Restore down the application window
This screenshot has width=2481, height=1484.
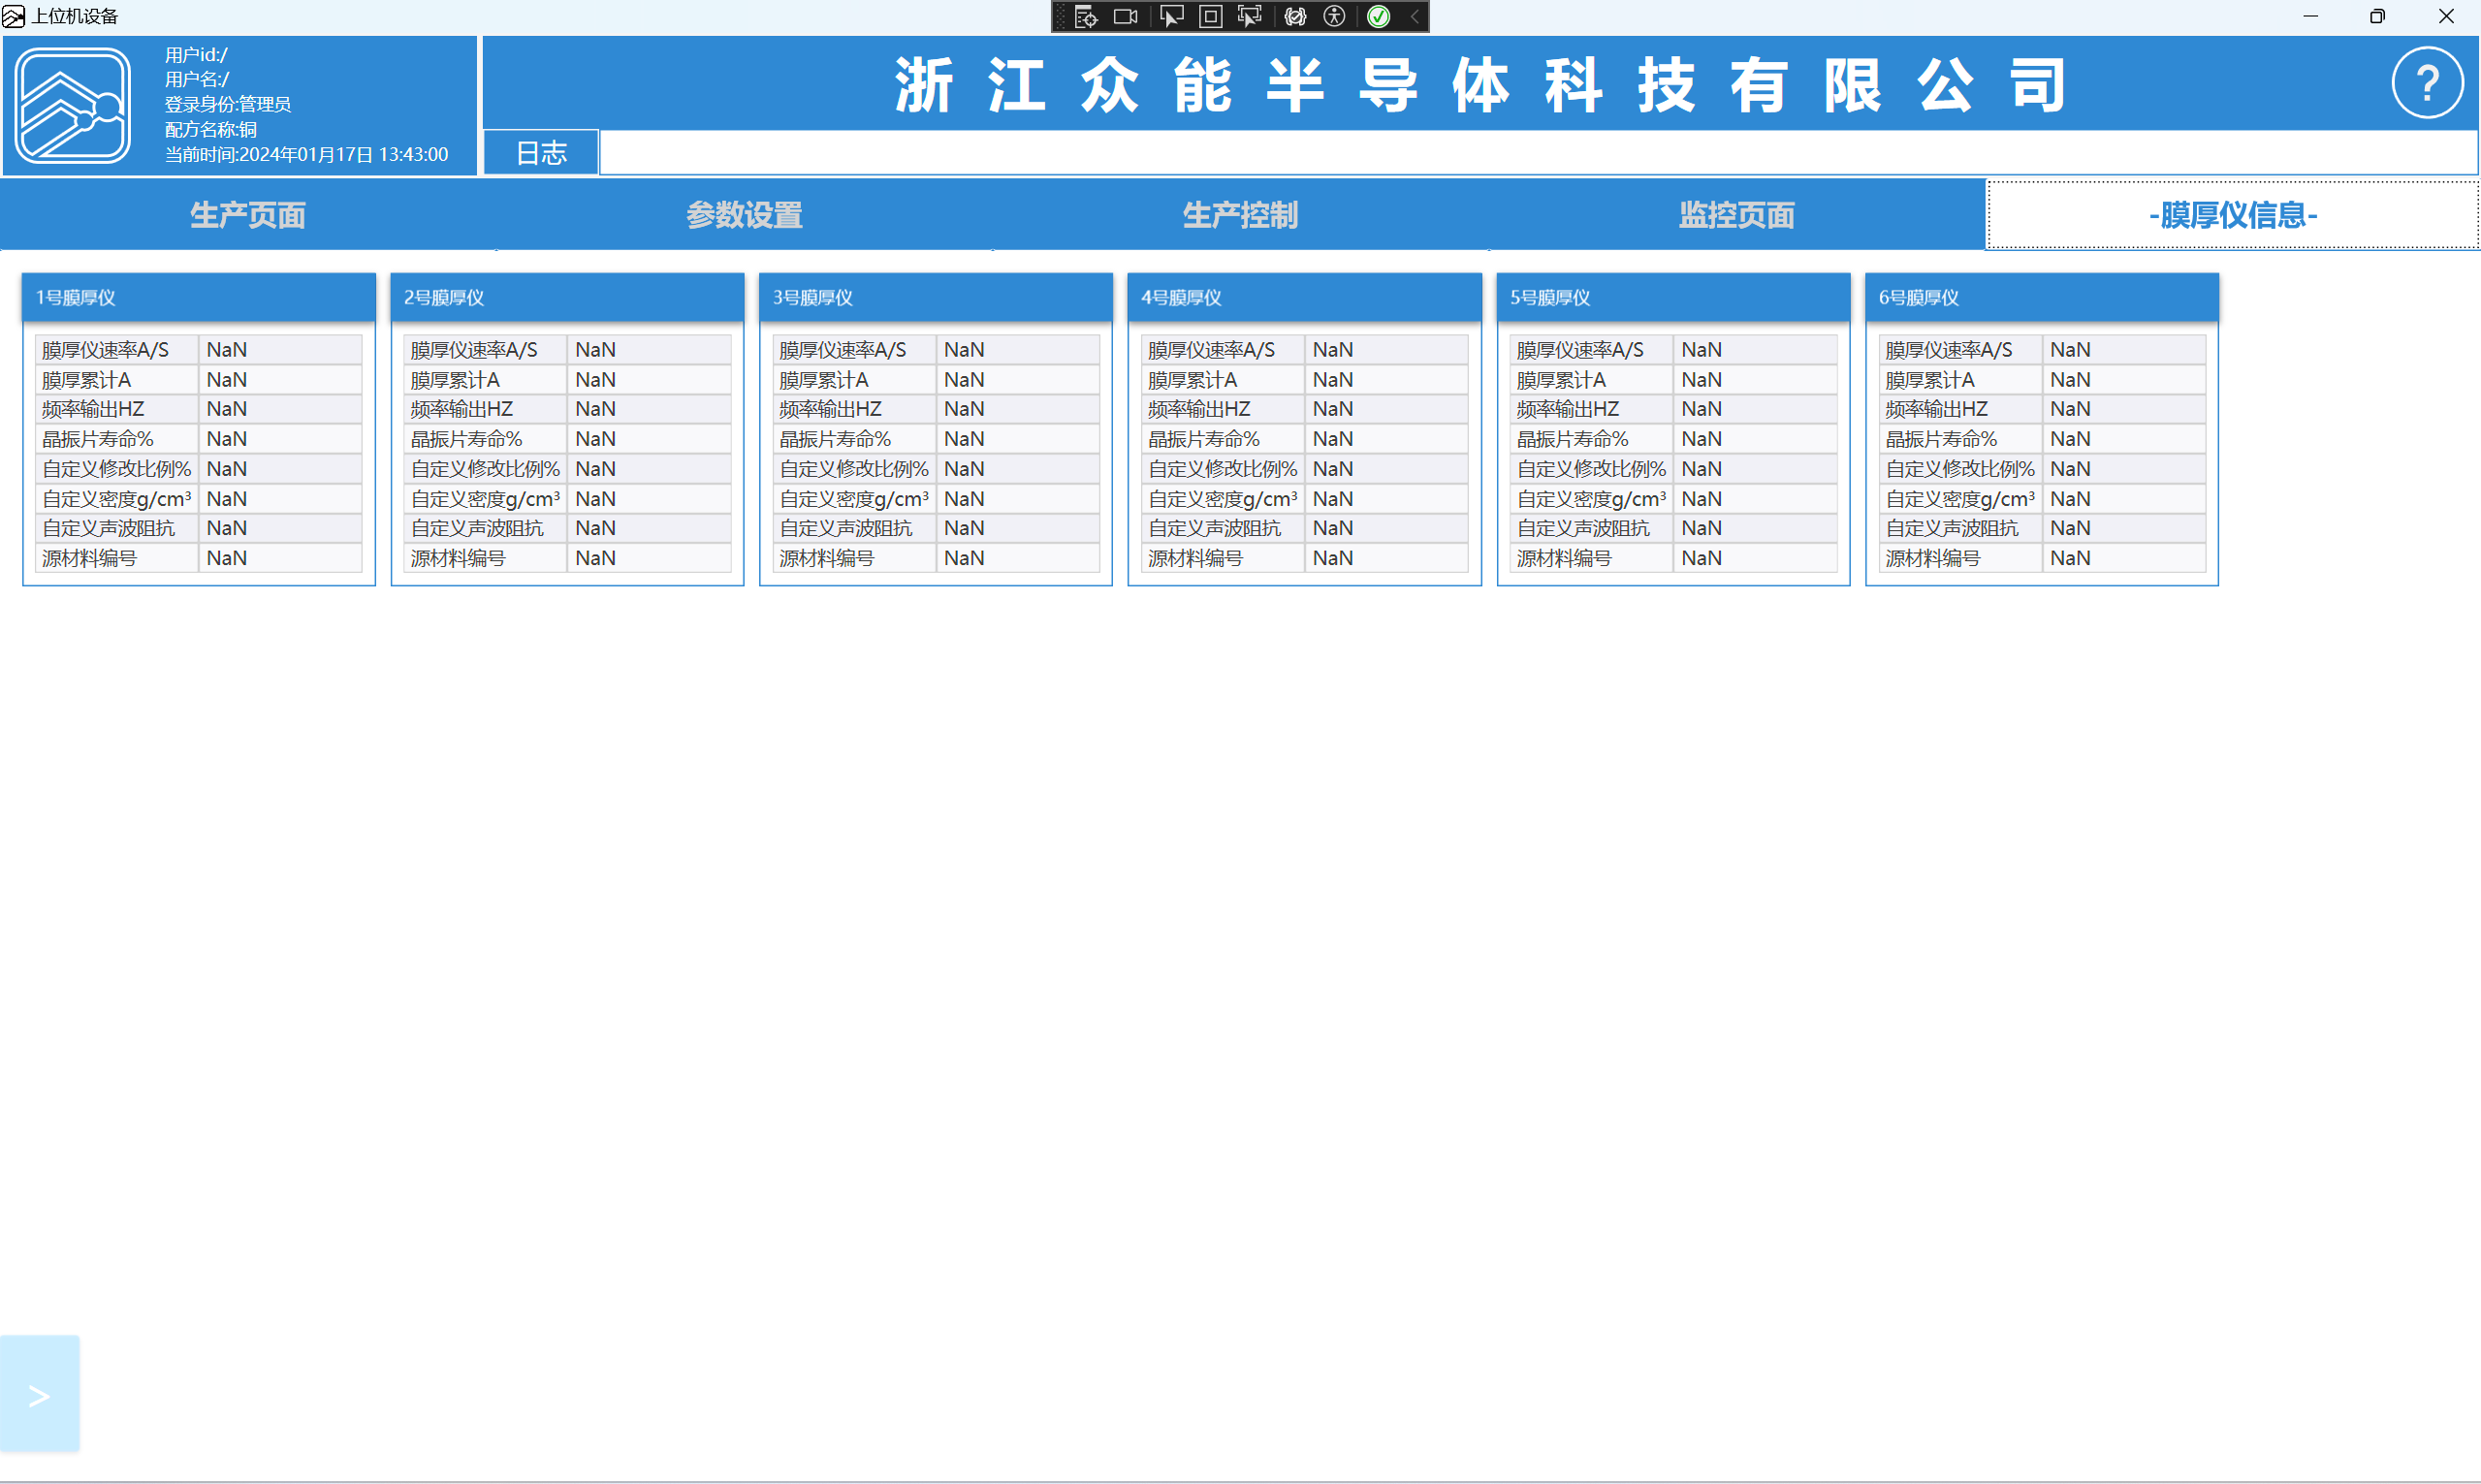click(x=2377, y=16)
